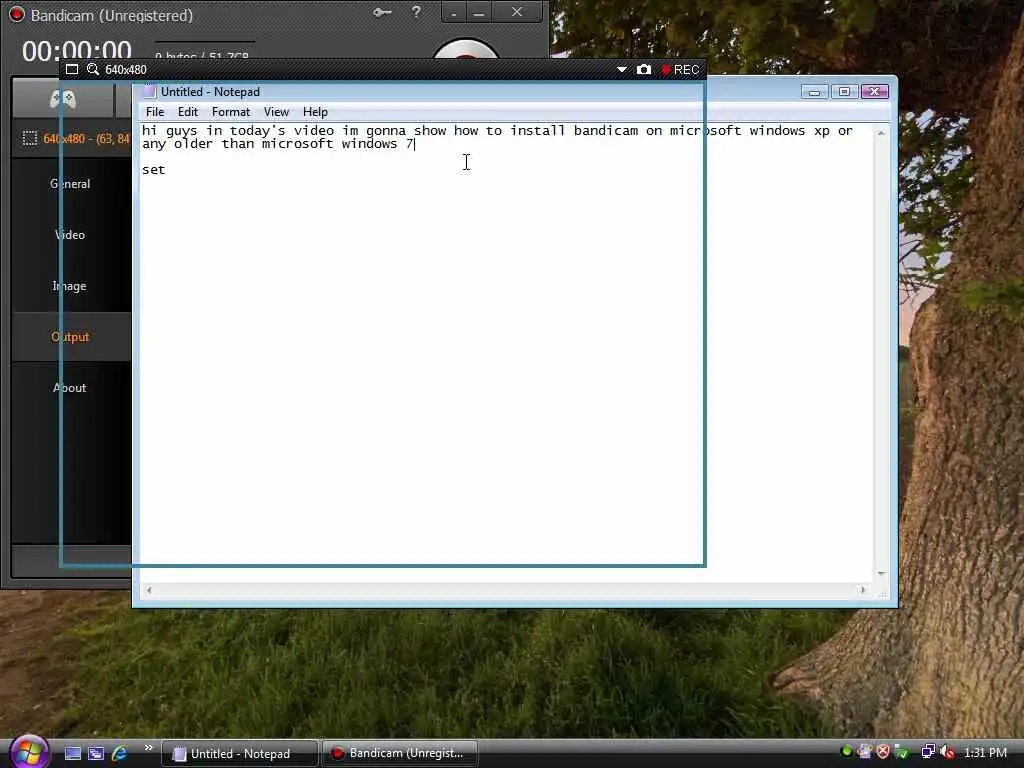This screenshot has height=768, width=1024.
Task: Click the muted volume tray icon
Action: [948, 752]
